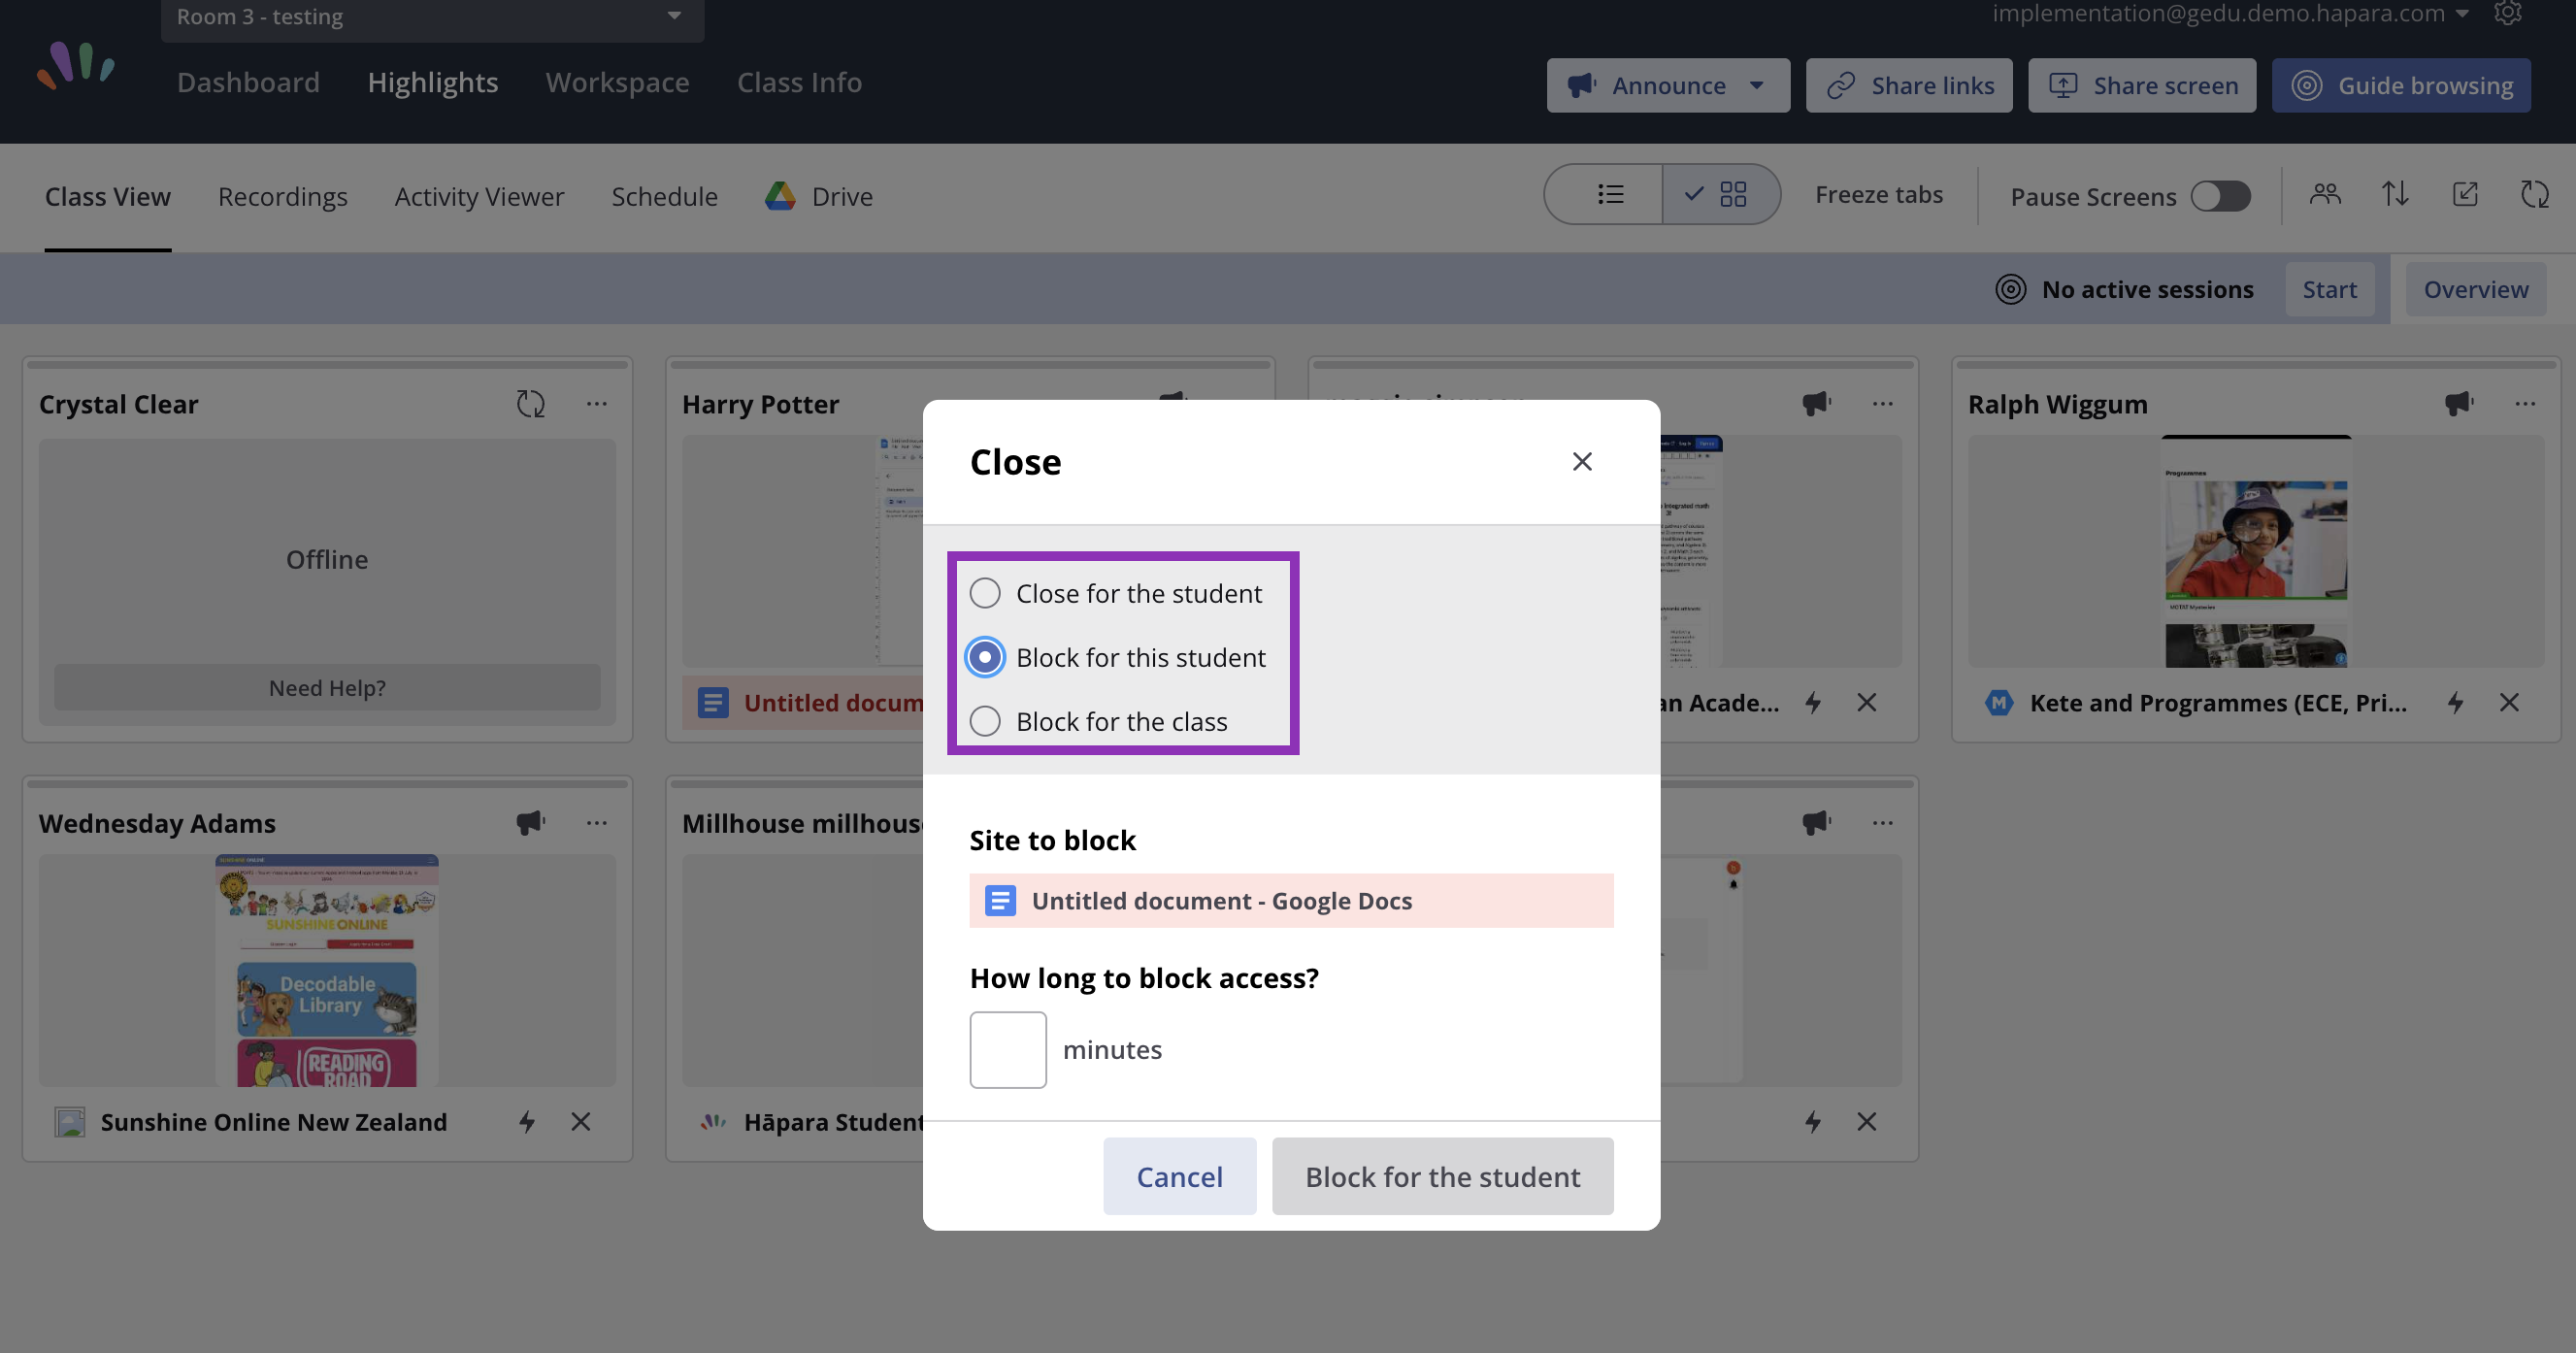This screenshot has height=1353, width=2576.
Task: Click the Hāpara Student tab on Millhouse's tile
Action: pos(811,1121)
